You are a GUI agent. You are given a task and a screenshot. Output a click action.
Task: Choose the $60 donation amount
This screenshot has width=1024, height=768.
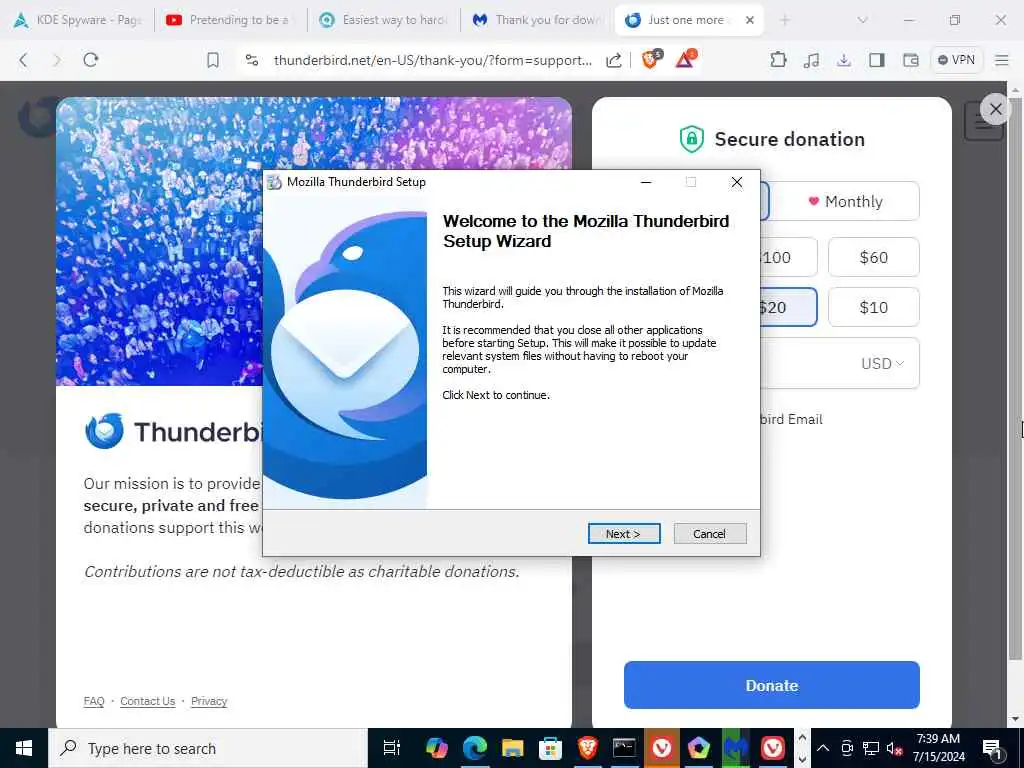pyautogui.click(x=873, y=257)
